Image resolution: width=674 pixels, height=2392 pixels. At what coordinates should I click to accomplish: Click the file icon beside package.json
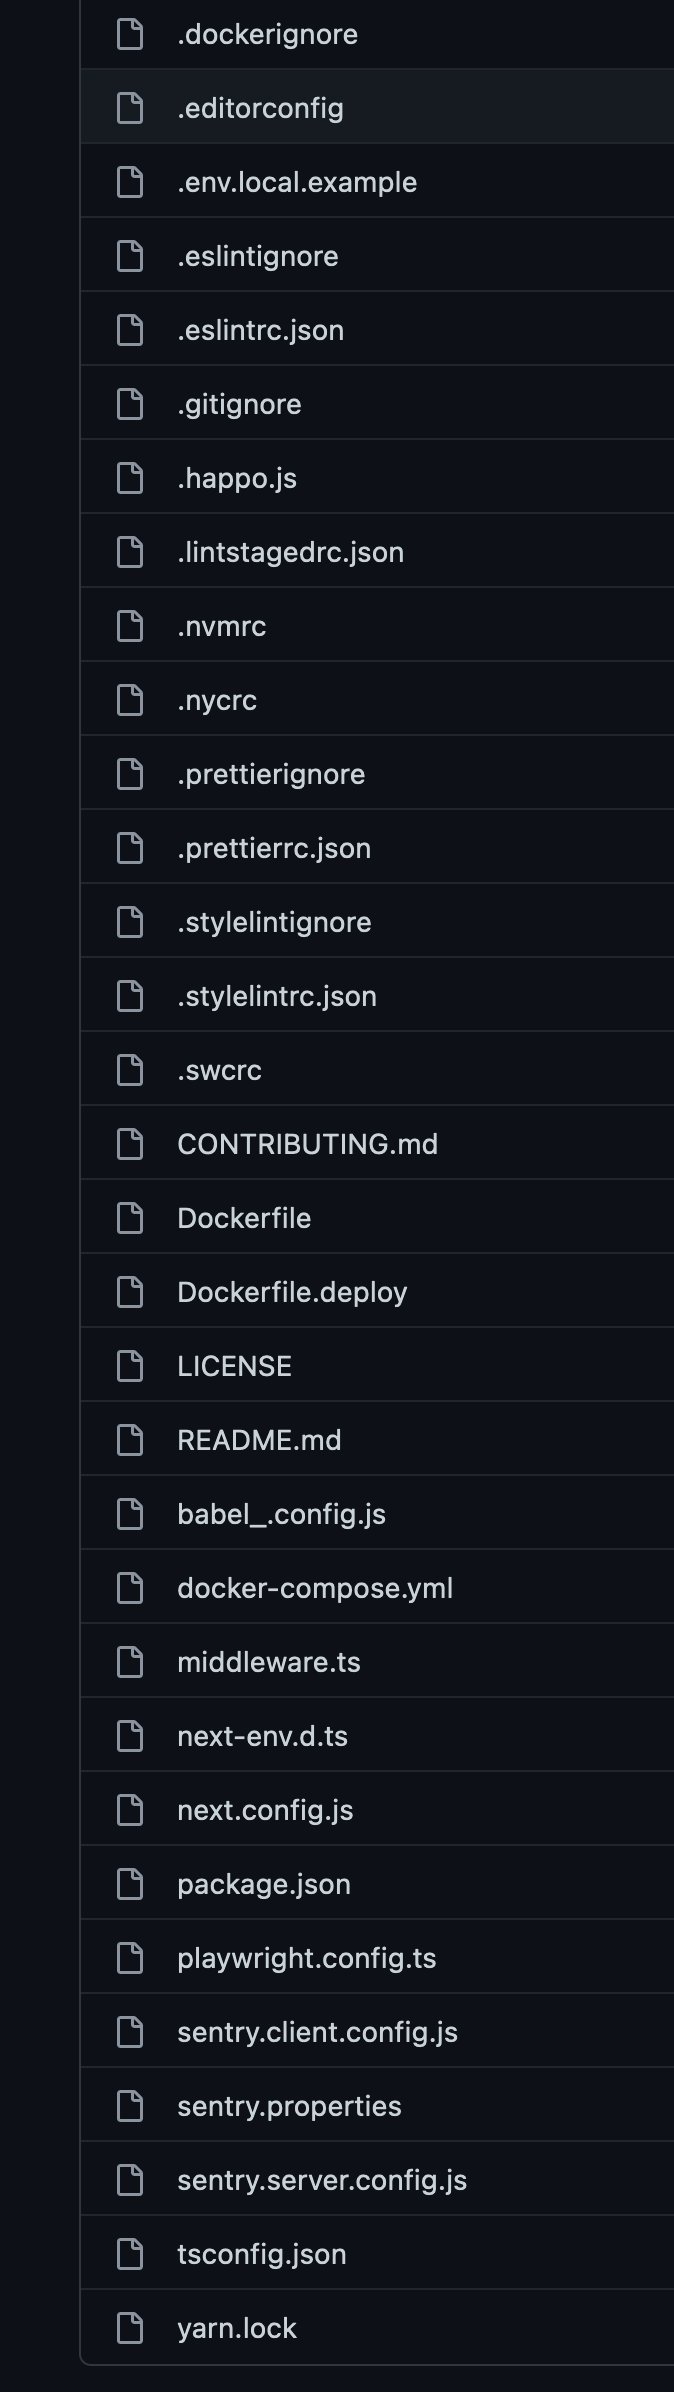point(129,1884)
